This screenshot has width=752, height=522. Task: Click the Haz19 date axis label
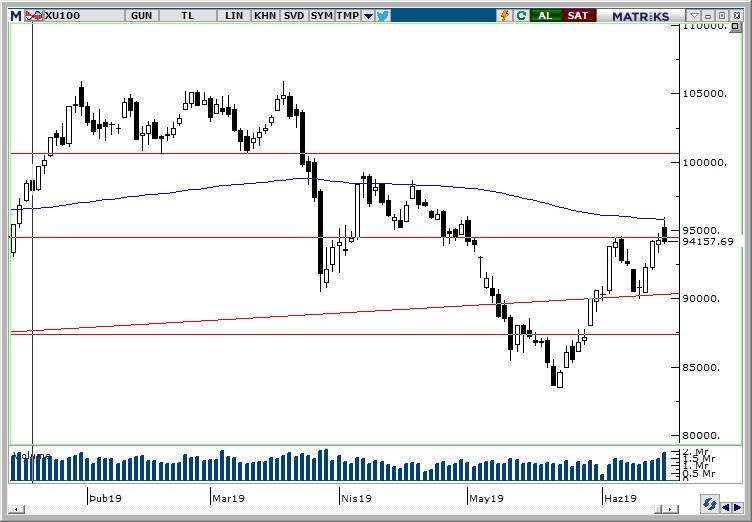coord(620,498)
